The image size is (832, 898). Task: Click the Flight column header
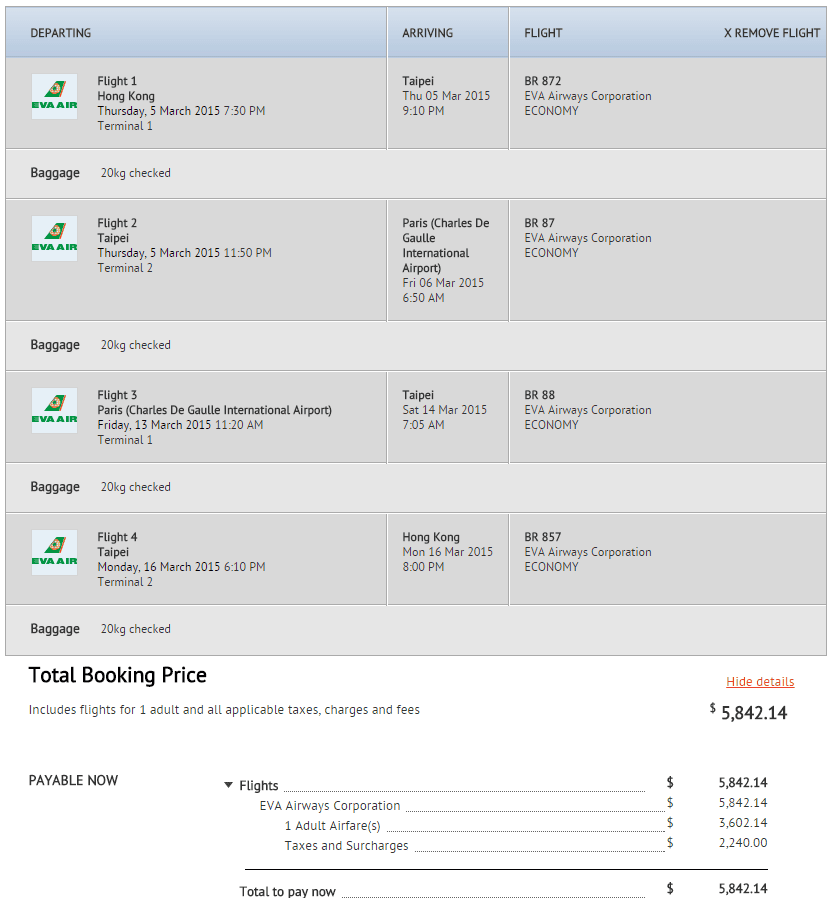pyautogui.click(x=543, y=33)
